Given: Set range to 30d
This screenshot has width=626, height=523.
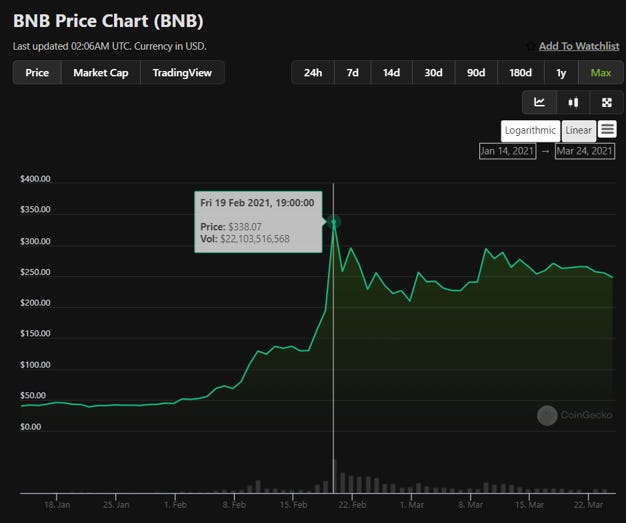Looking at the screenshot, I should point(434,73).
